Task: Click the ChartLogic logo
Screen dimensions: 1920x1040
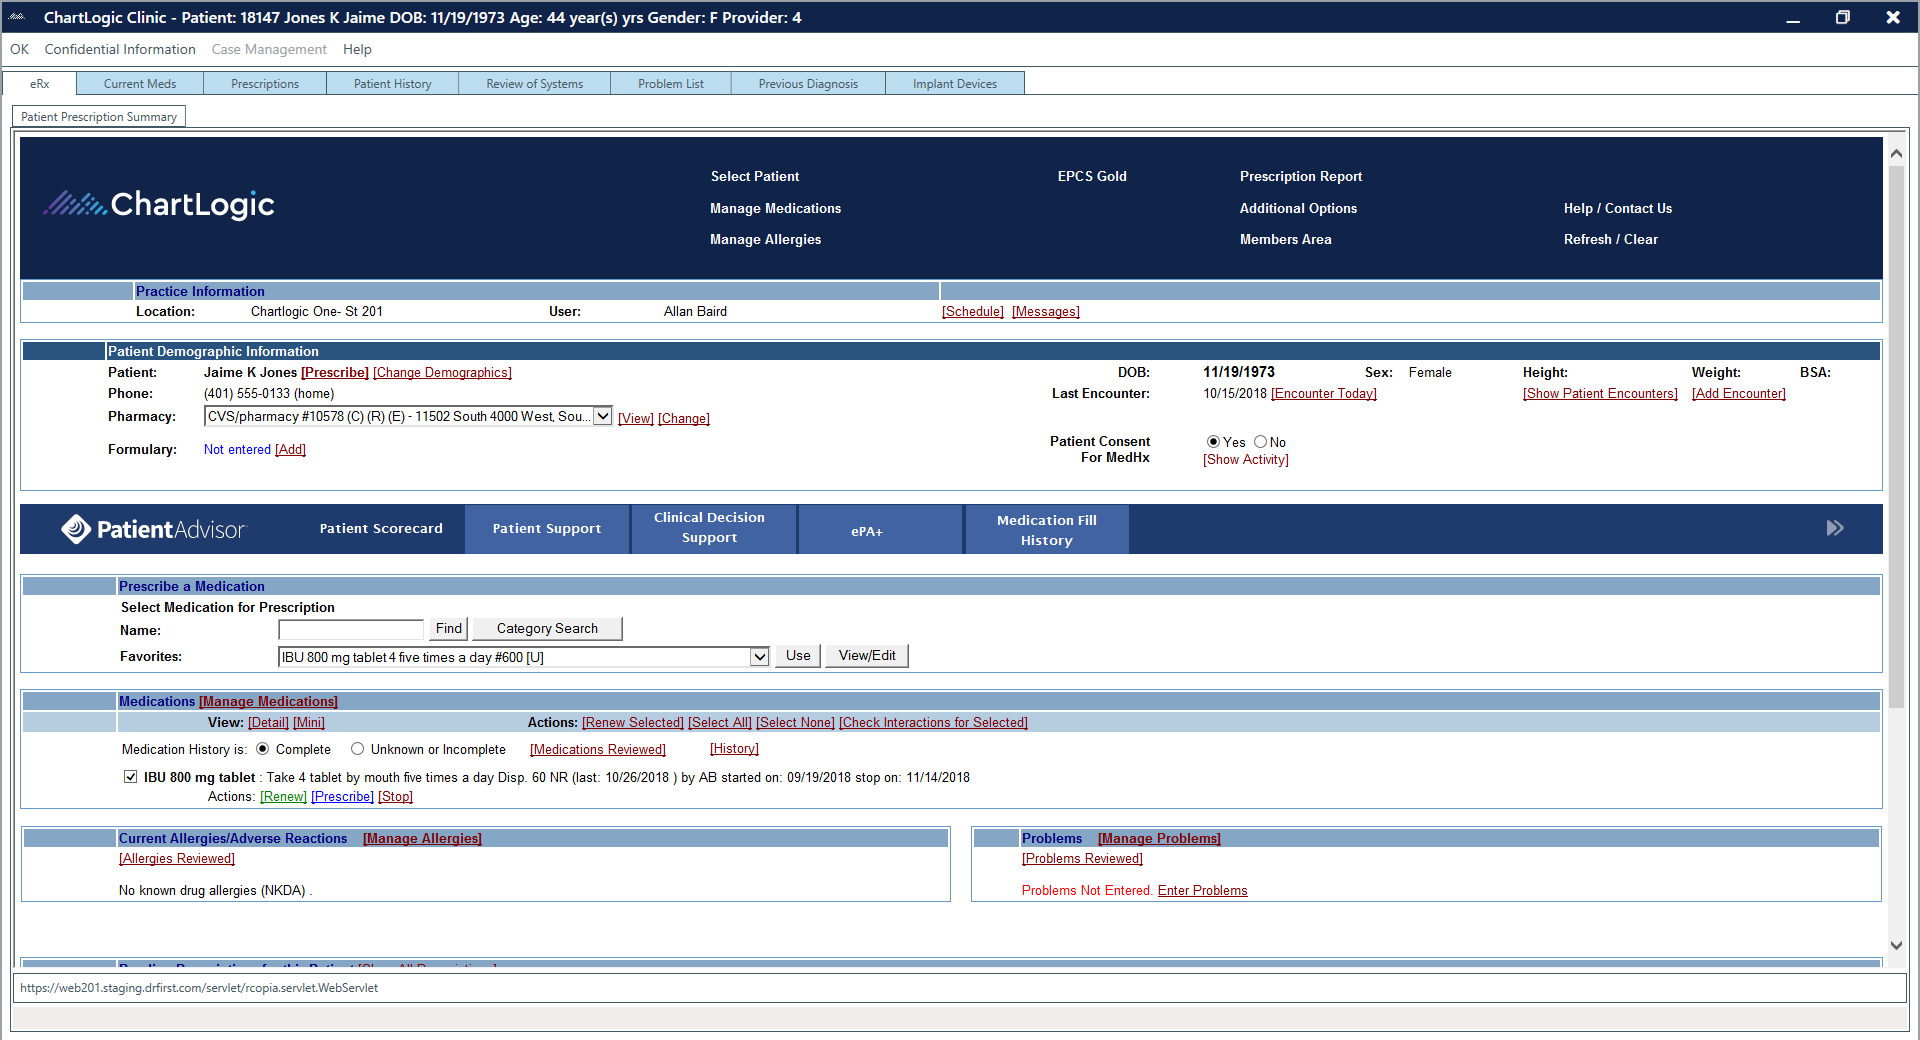Action: (159, 204)
